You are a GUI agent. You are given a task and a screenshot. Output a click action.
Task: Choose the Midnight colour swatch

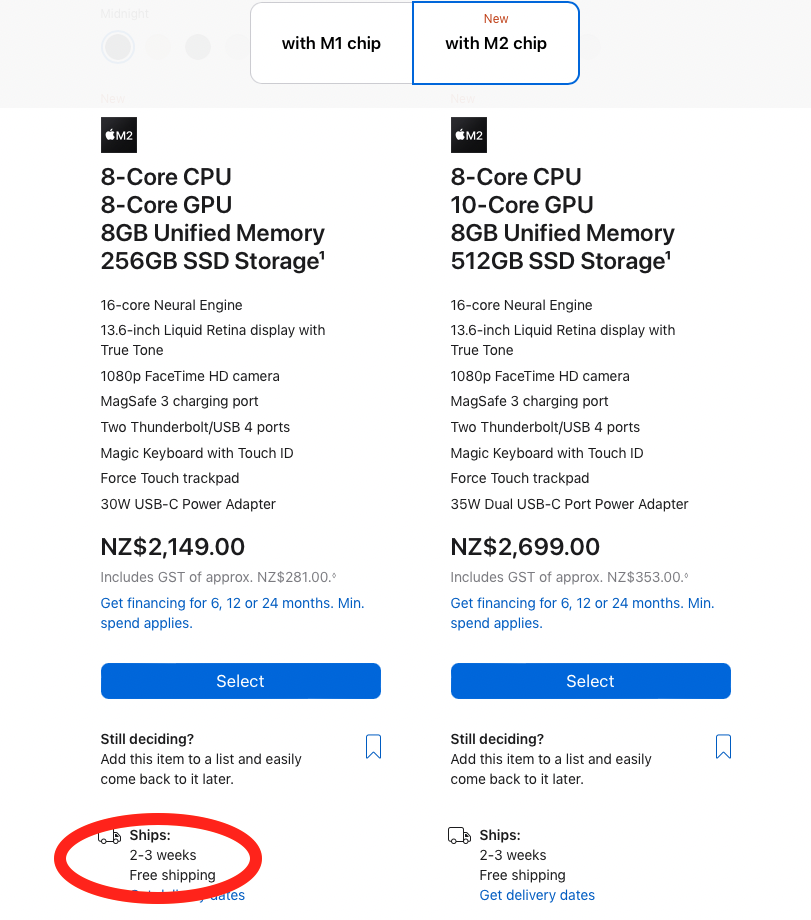[118, 47]
